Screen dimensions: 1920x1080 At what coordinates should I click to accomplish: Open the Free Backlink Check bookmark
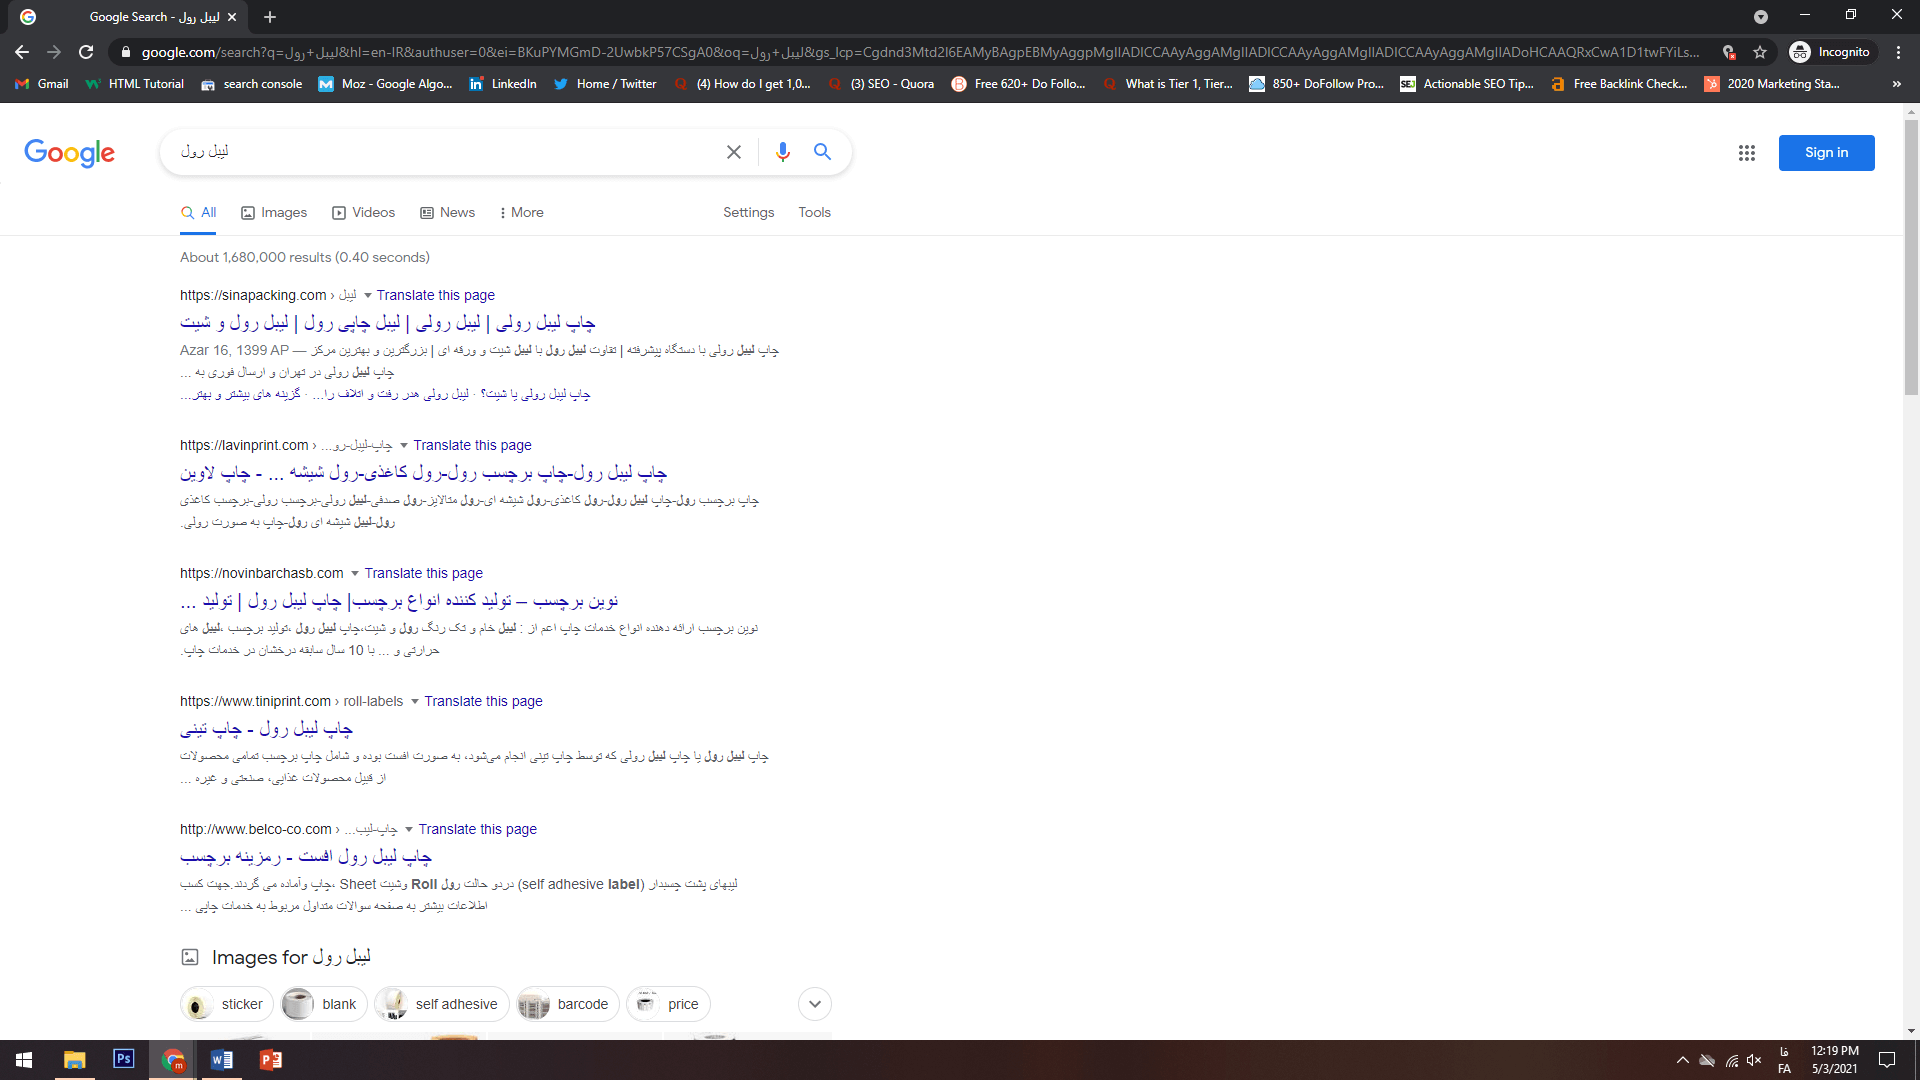[x=1620, y=84]
